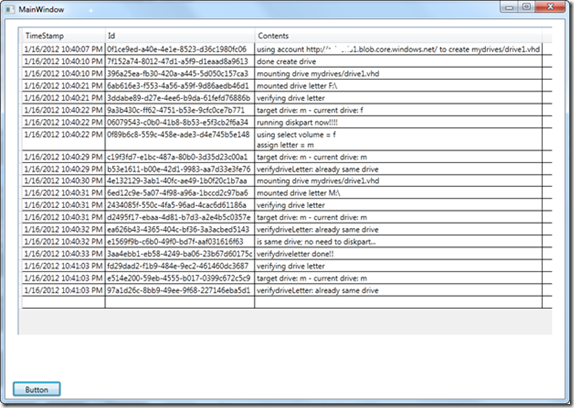Select 'is same drive; no need to diskpart...' cell
This screenshot has width=574, height=408.
point(398,242)
